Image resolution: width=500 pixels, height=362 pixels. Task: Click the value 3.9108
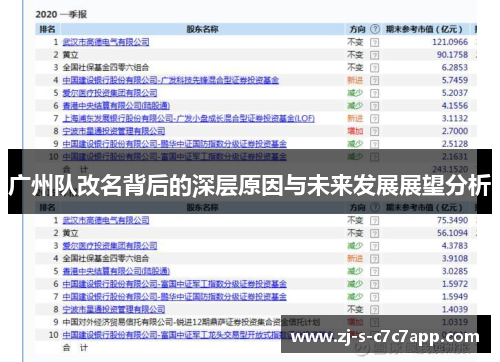(455, 258)
